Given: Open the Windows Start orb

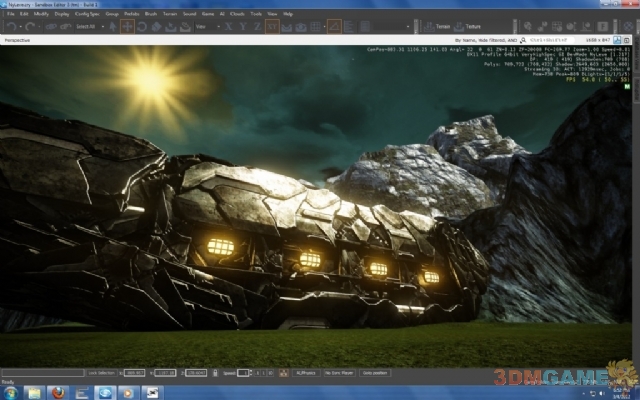Looking at the screenshot, I should (11, 393).
